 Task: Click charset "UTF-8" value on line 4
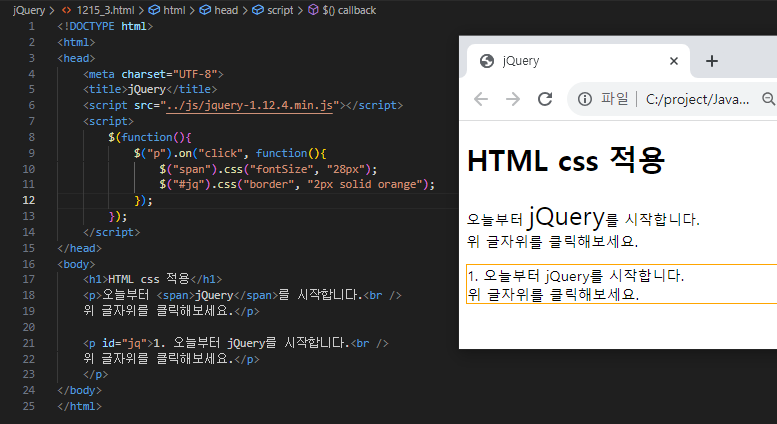195,74
